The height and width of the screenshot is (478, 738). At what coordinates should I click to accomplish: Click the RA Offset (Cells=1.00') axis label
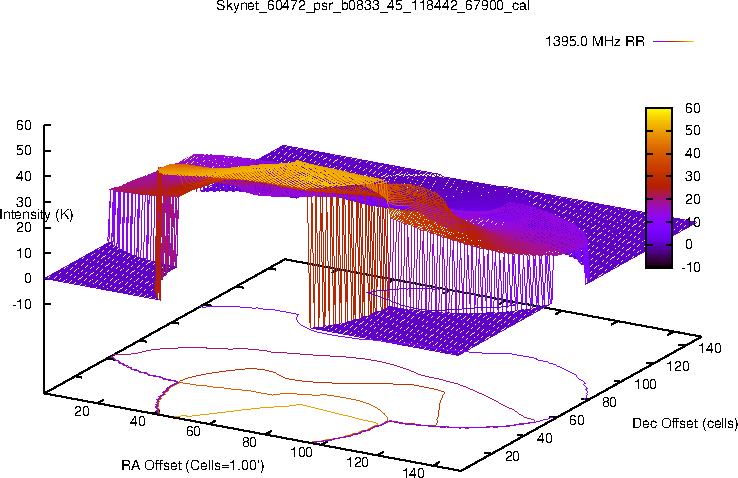[193, 465]
